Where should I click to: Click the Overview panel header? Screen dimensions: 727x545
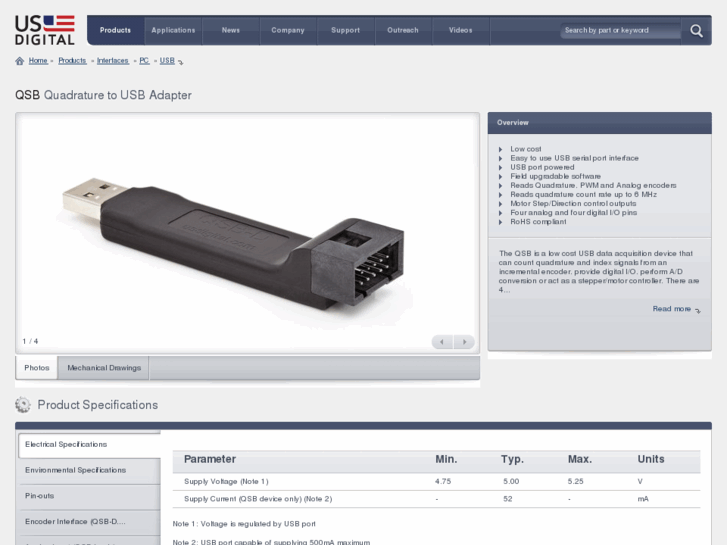pos(599,123)
